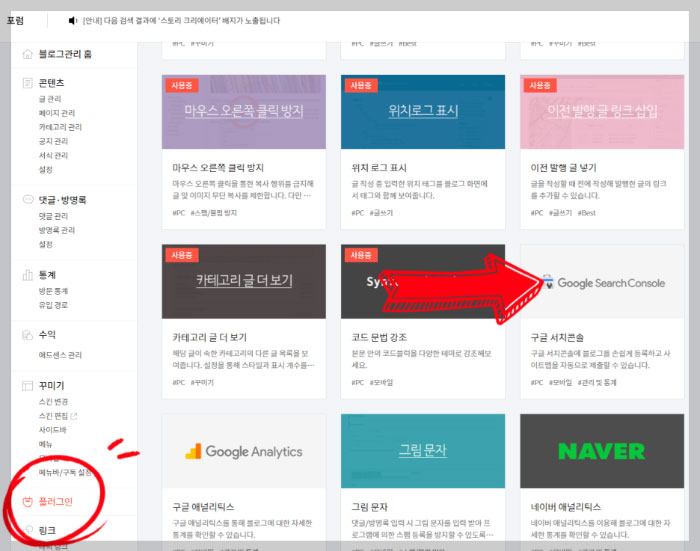Click the 플러그인 plug icon
This screenshot has height=551, width=700.
click(x=28, y=501)
